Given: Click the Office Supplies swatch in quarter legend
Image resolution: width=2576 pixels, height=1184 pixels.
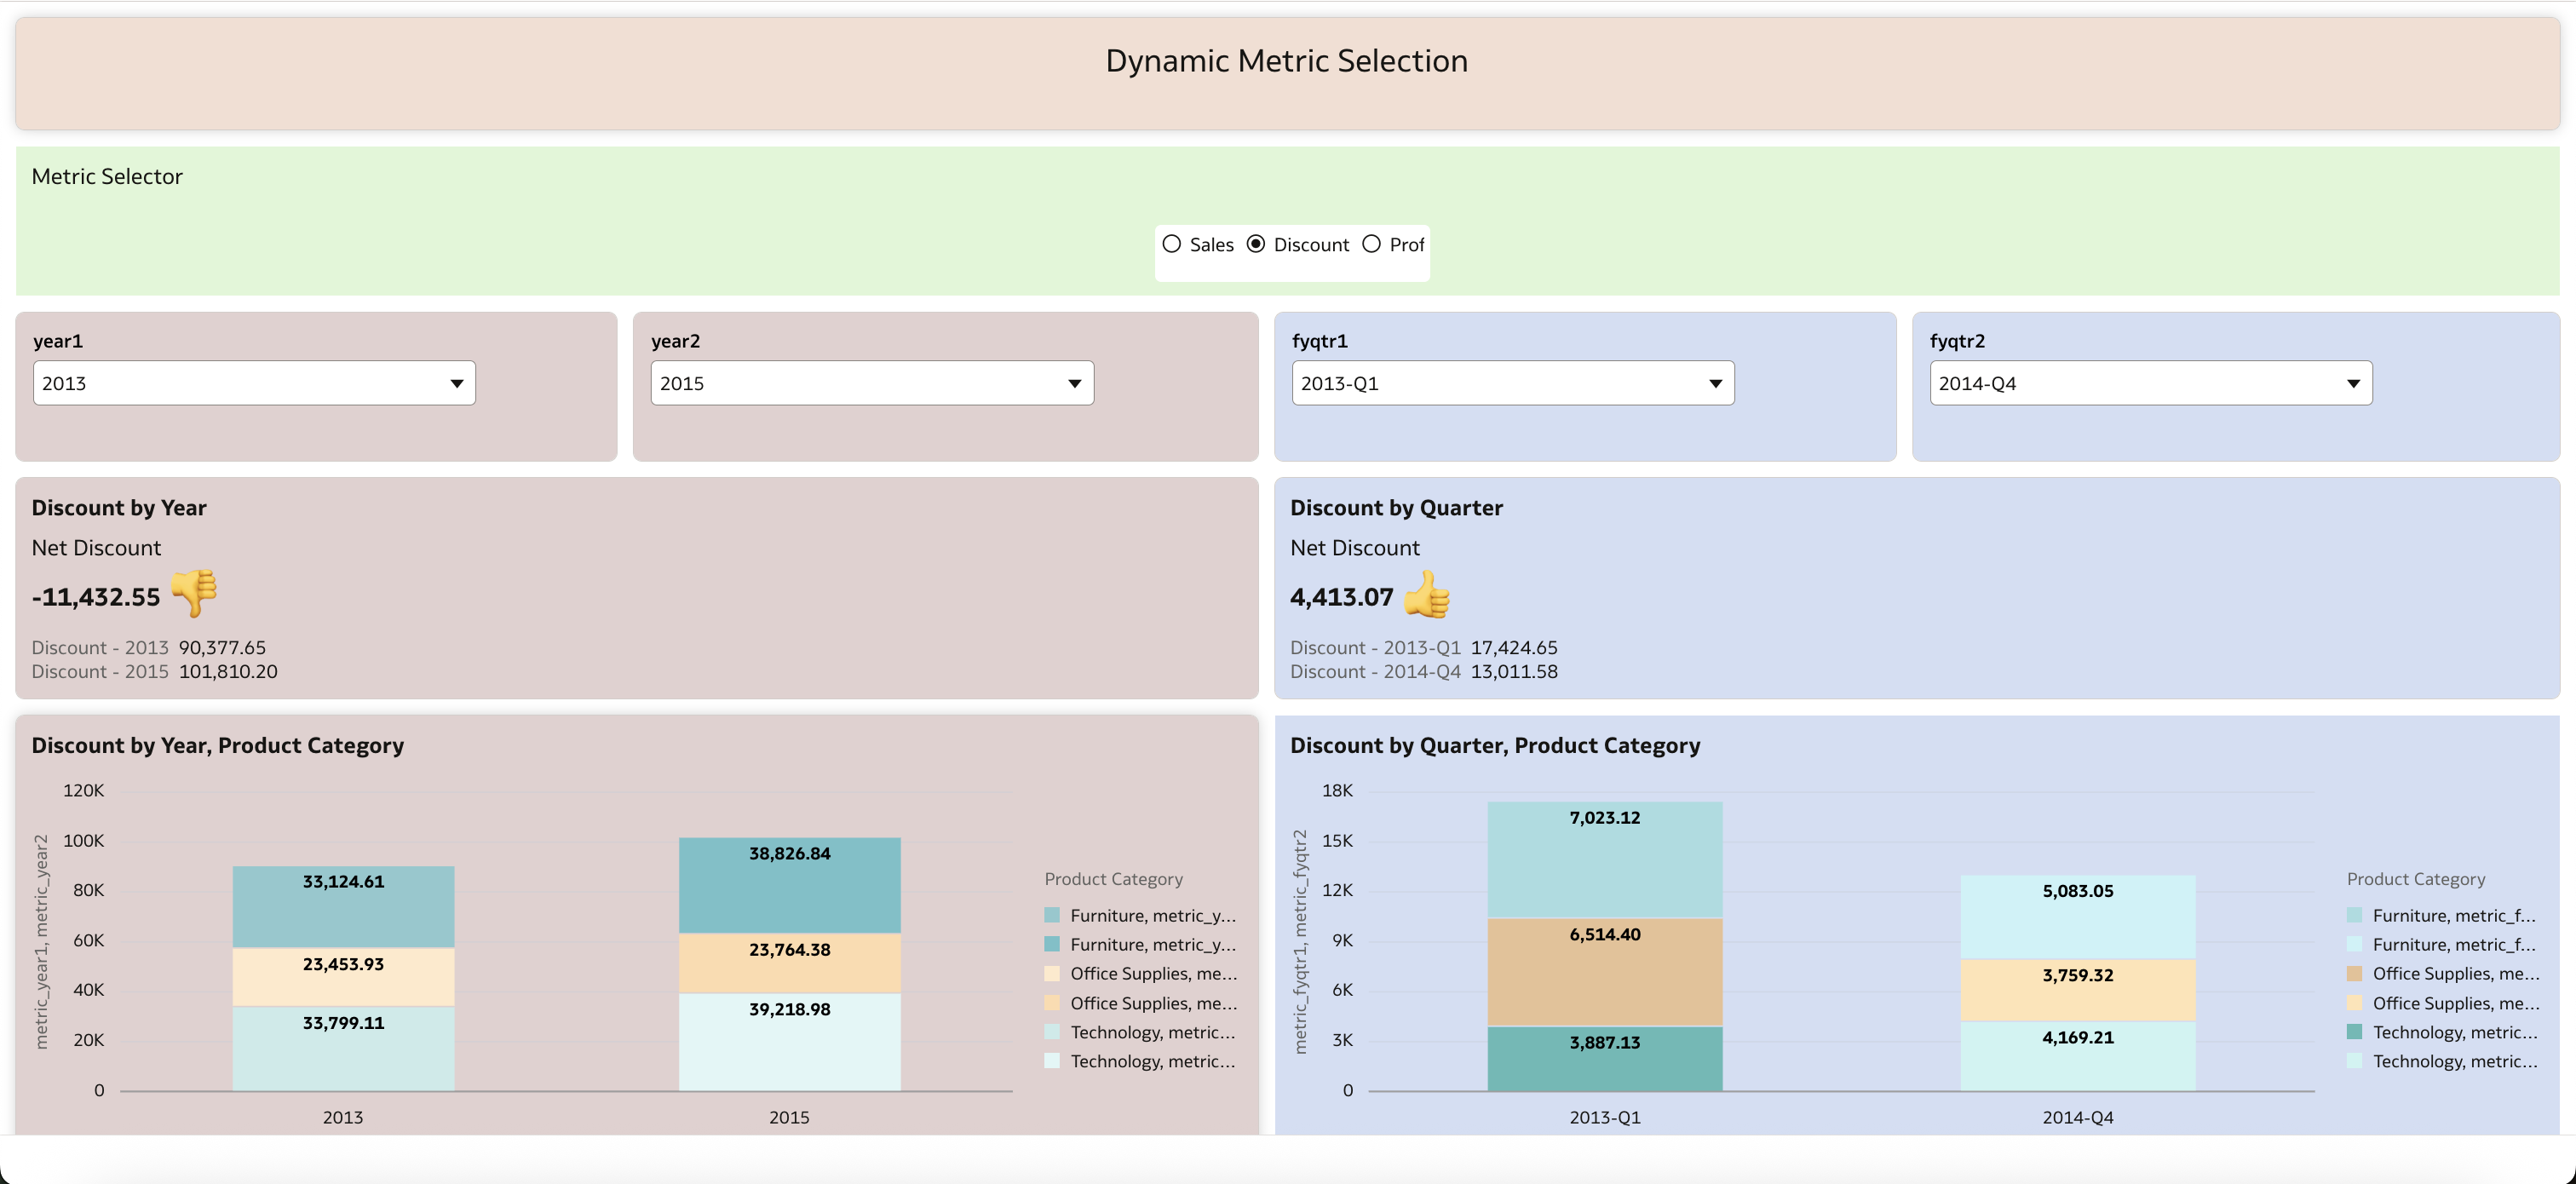Looking at the screenshot, I should tap(2354, 973).
